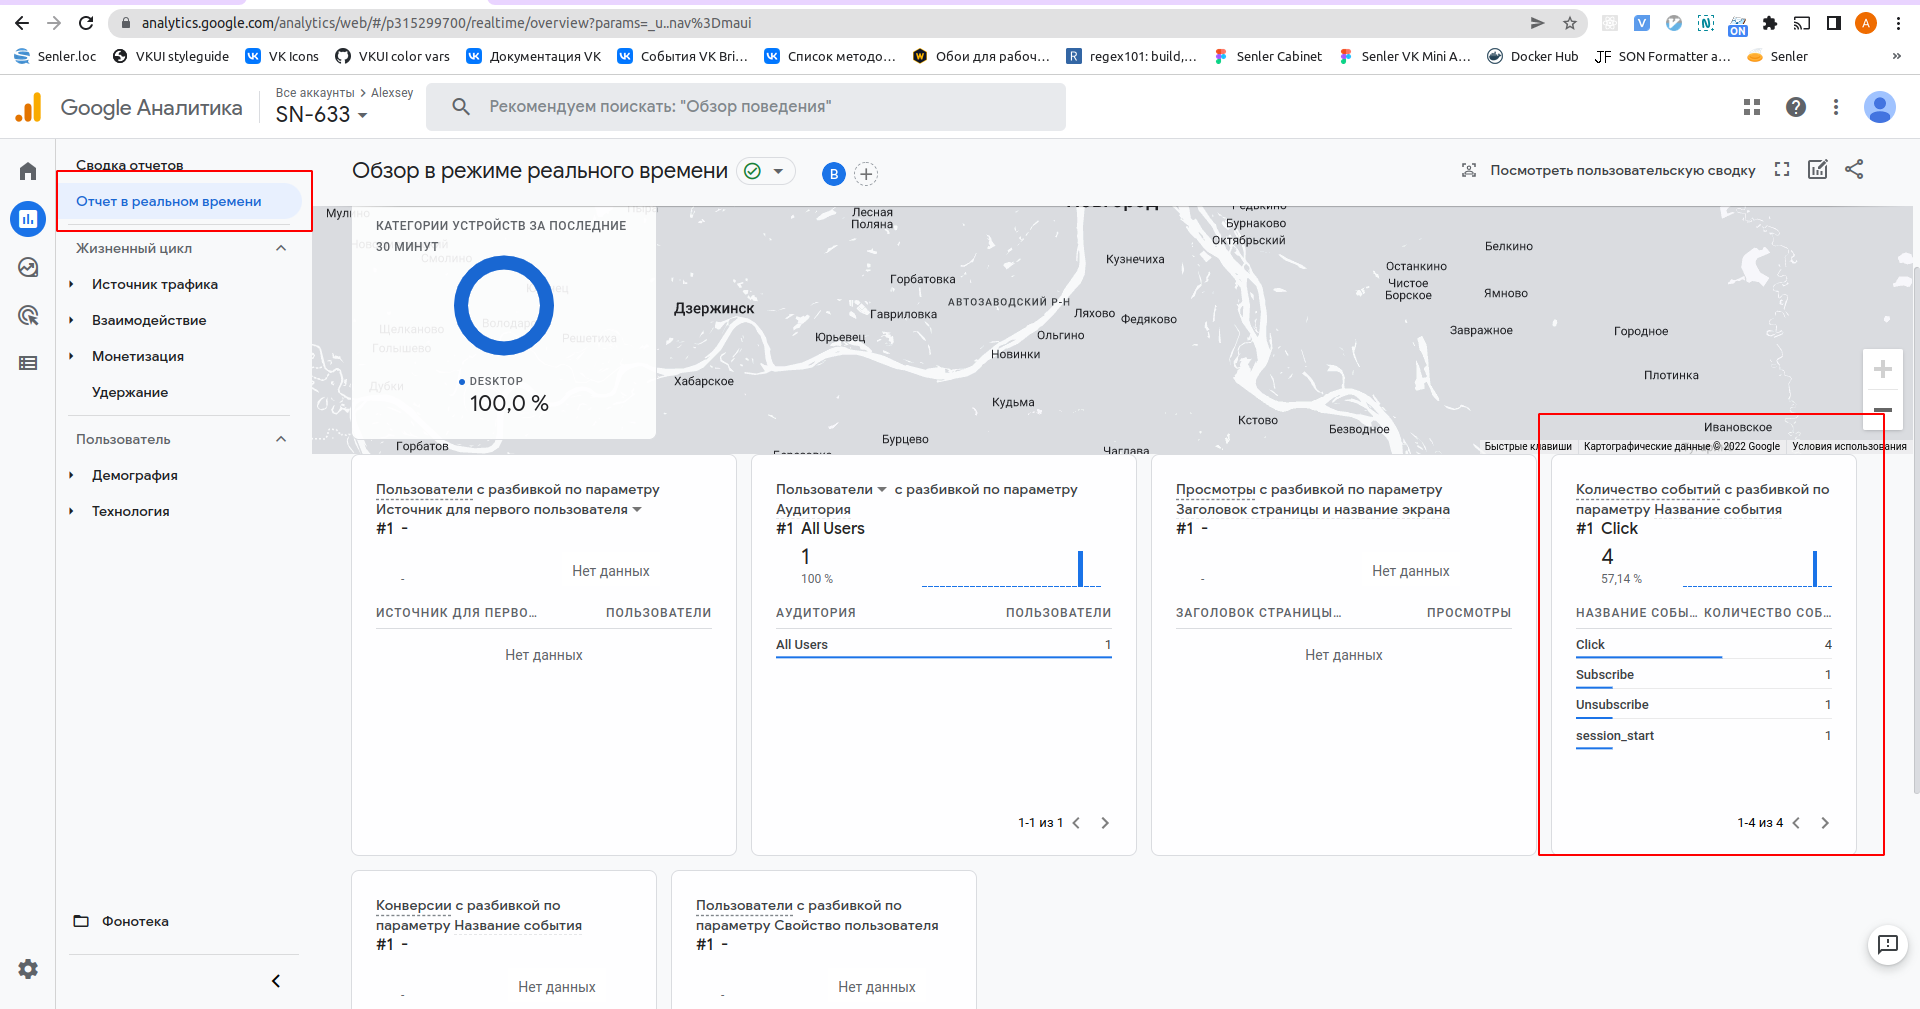1920x1009 pixels.
Task: Click Посмотреть пользовательскую сводку button
Action: coord(1608,171)
